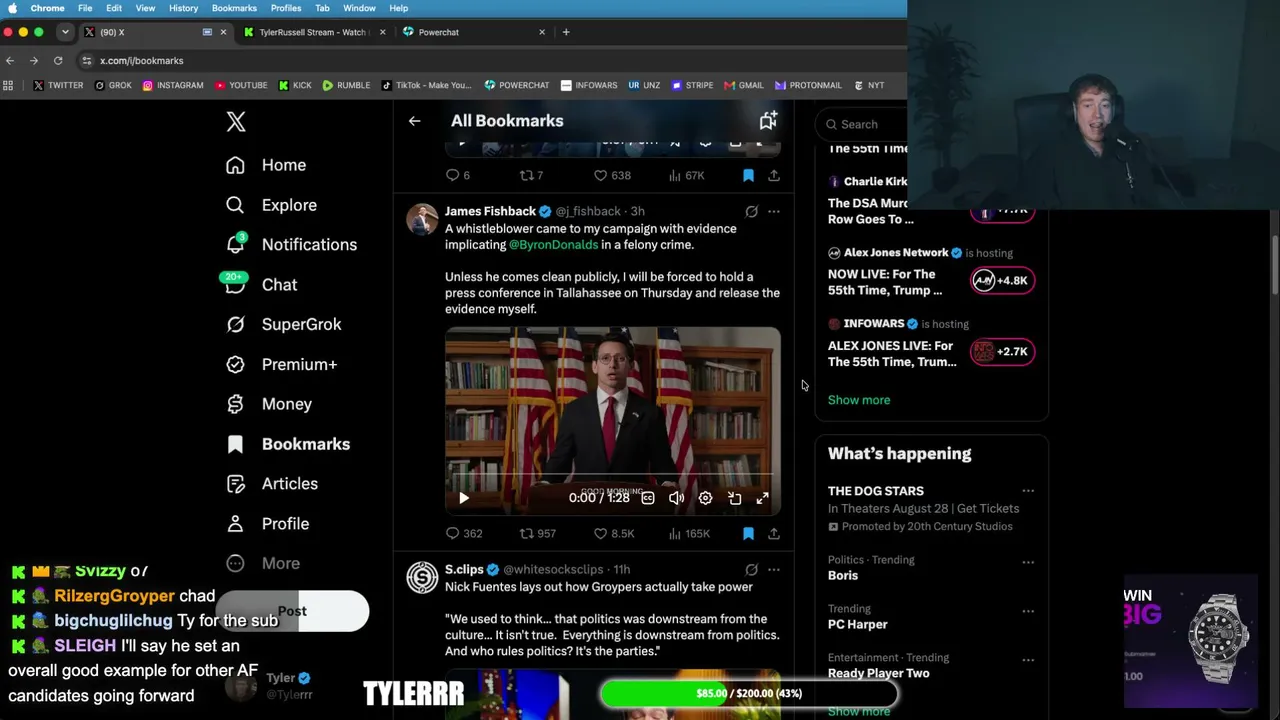The image size is (1280, 720).
Task: Reload the page in Chrome
Action: [x=58, y=61]
